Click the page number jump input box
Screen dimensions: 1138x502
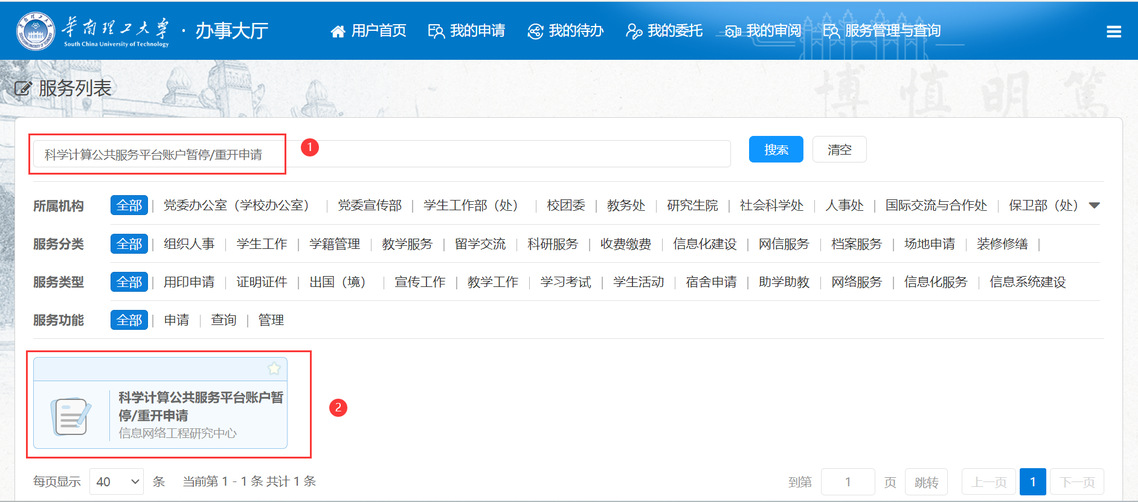pyautogui.click(x=848, y=482)
